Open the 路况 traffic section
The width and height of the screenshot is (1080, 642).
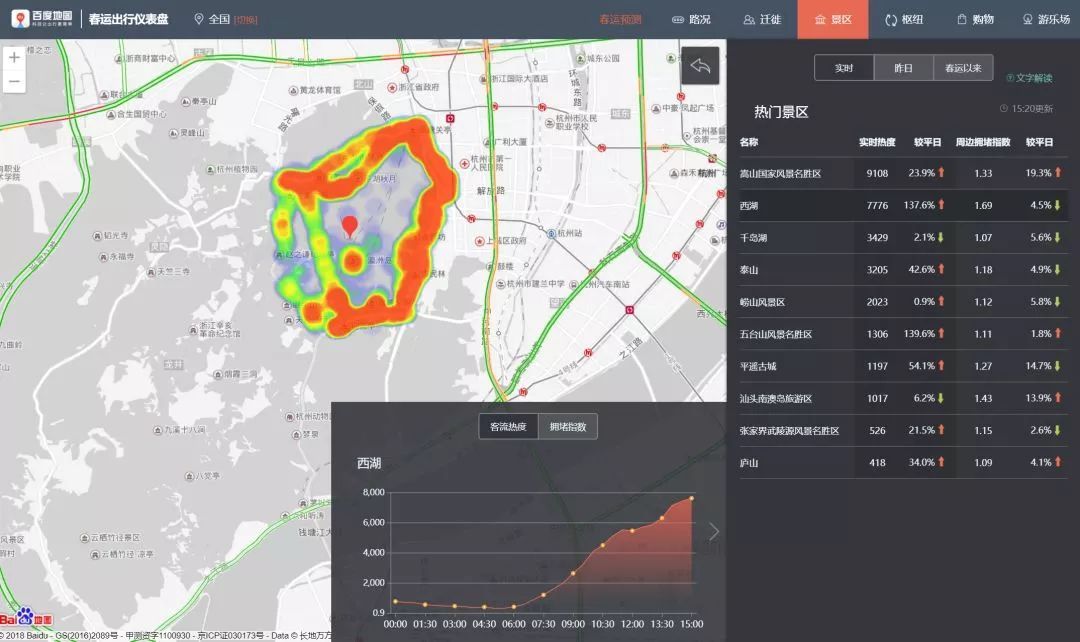point(691,19)
